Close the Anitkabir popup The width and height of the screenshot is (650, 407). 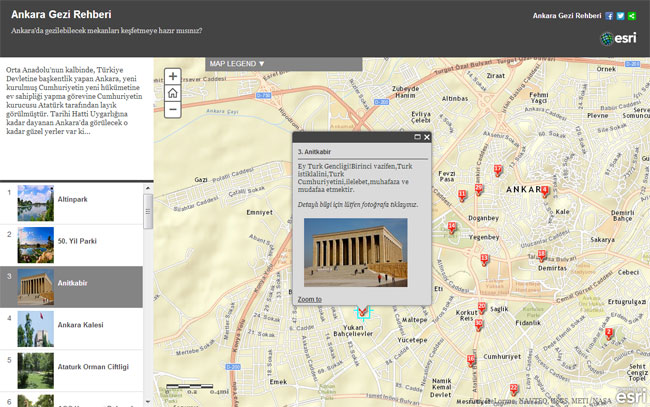pos(427,137)
